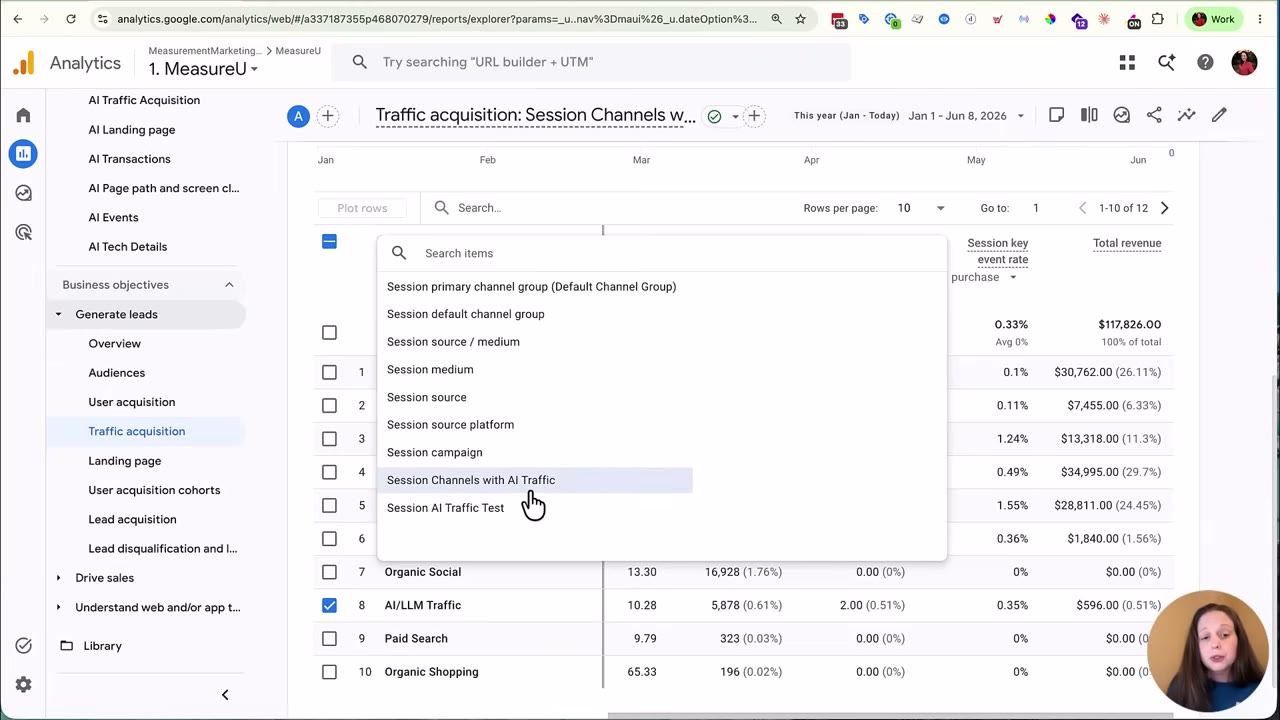Screen dimensions: 1280x720
Task: Sort by Total revenue column header
Action: coord(1127,243)
